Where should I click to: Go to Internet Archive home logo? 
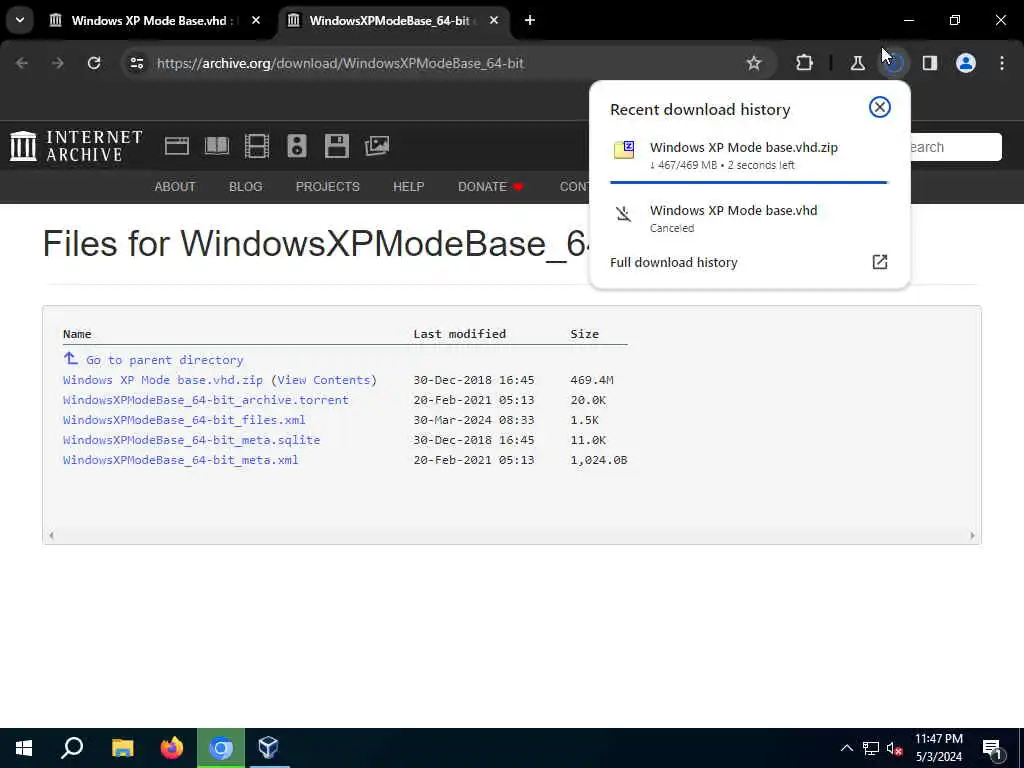(76, 146)
